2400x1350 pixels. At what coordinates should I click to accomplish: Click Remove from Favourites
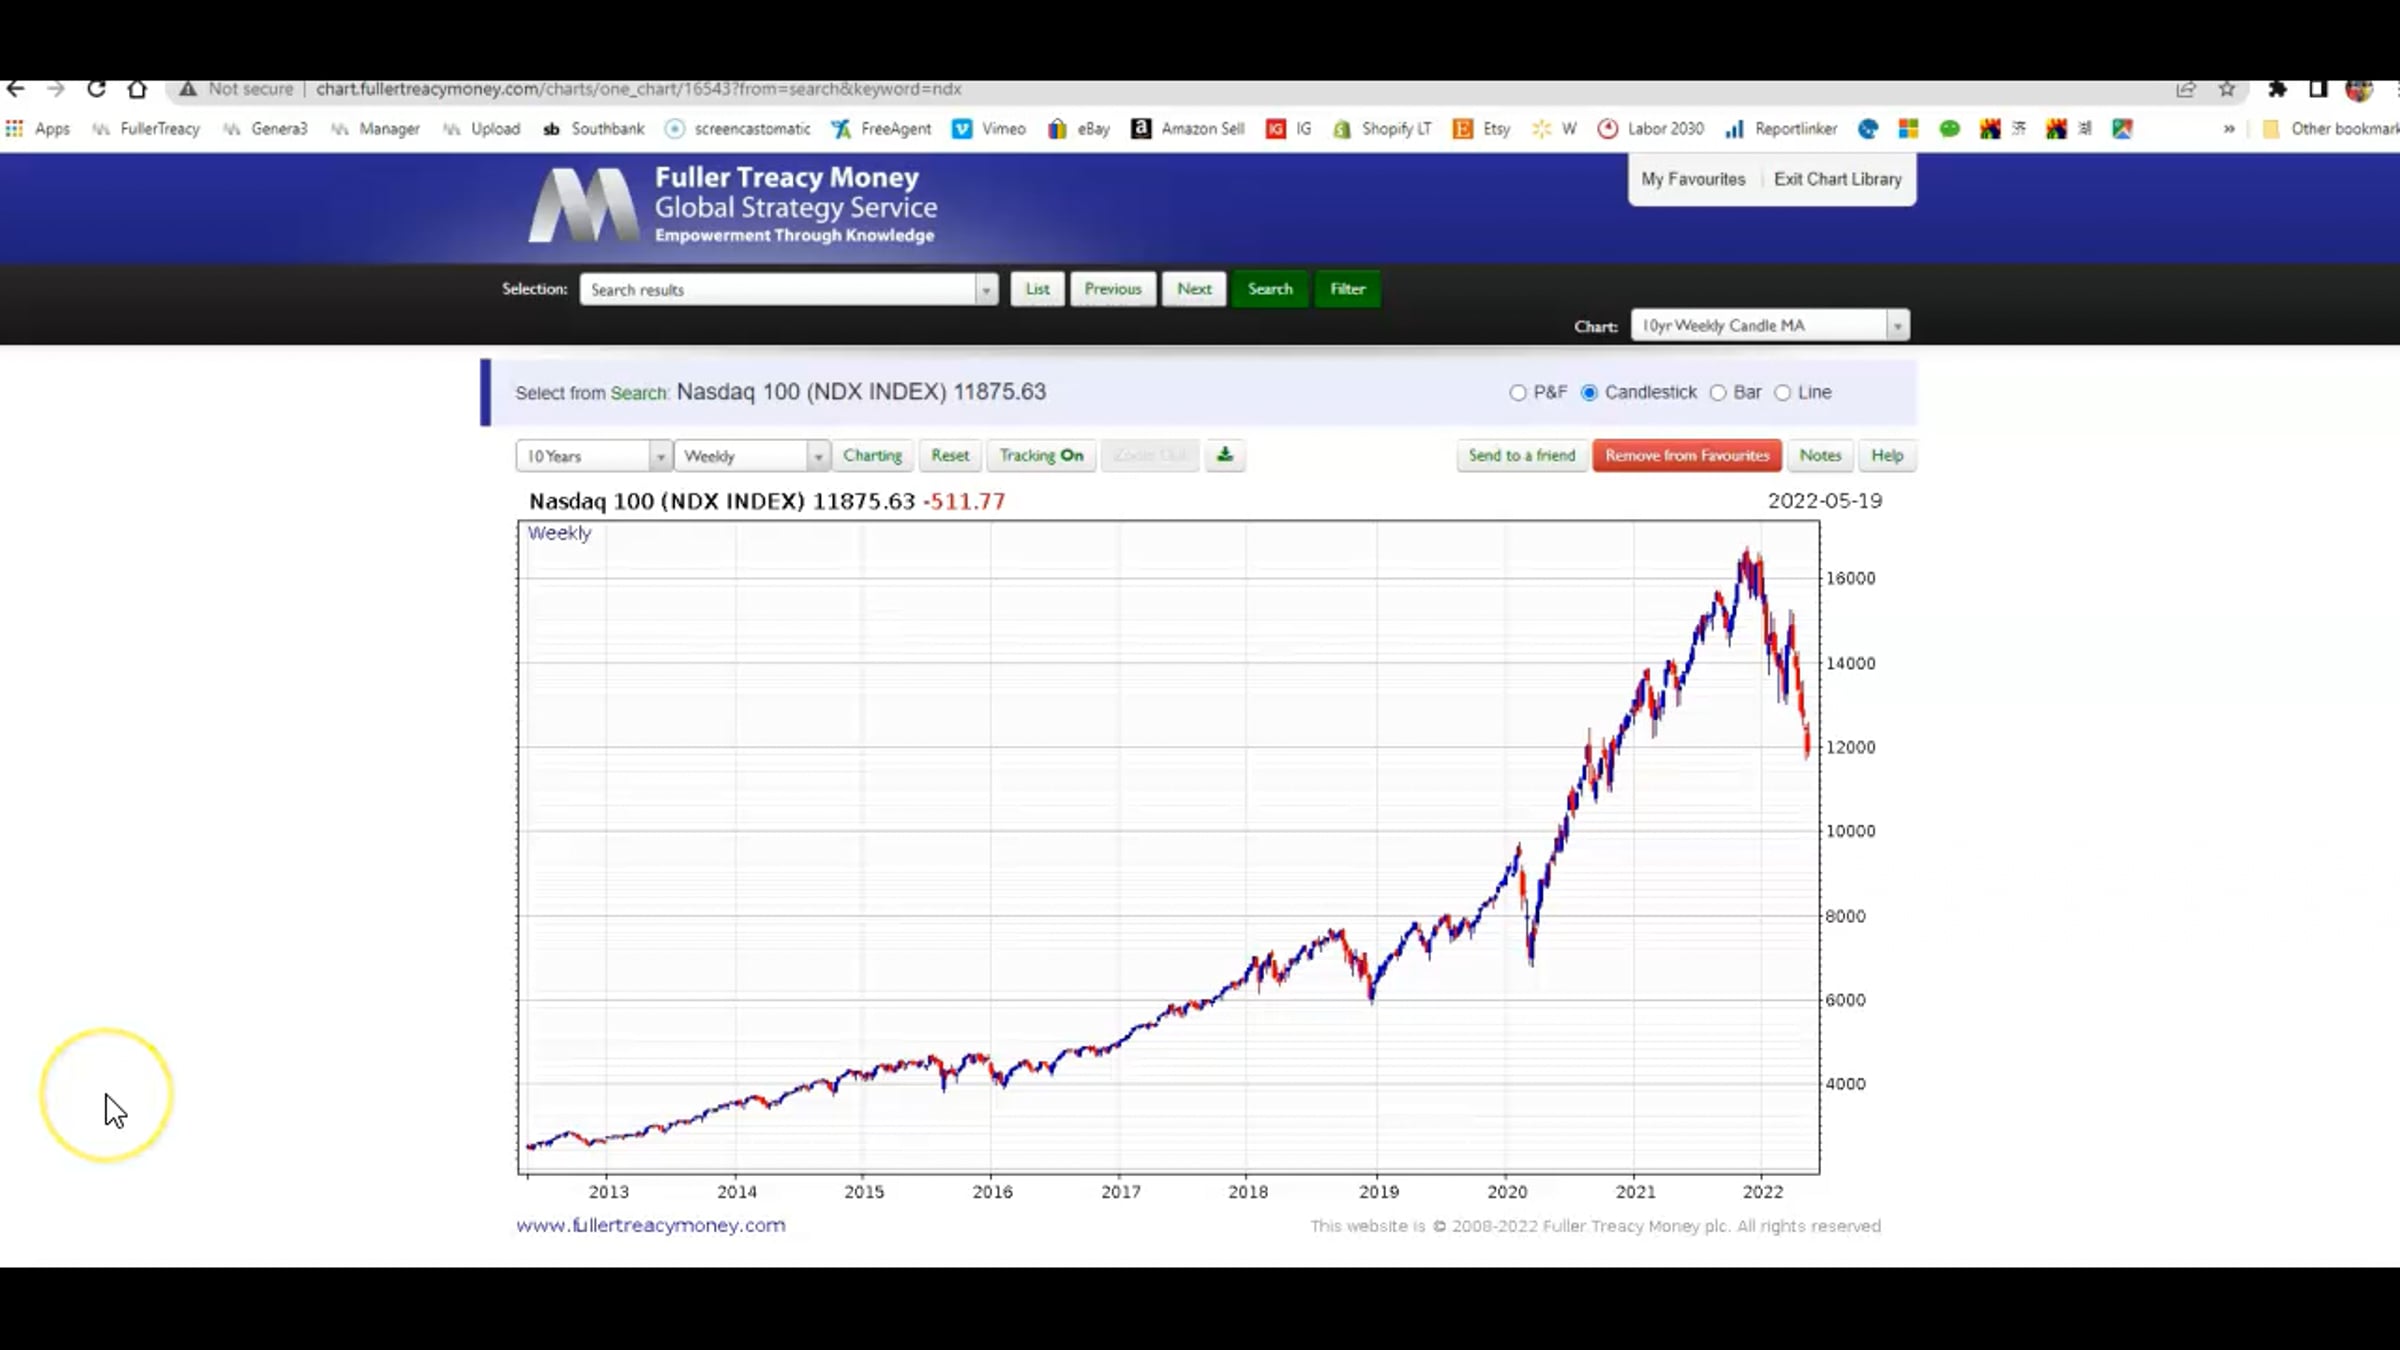point(1687,456)
